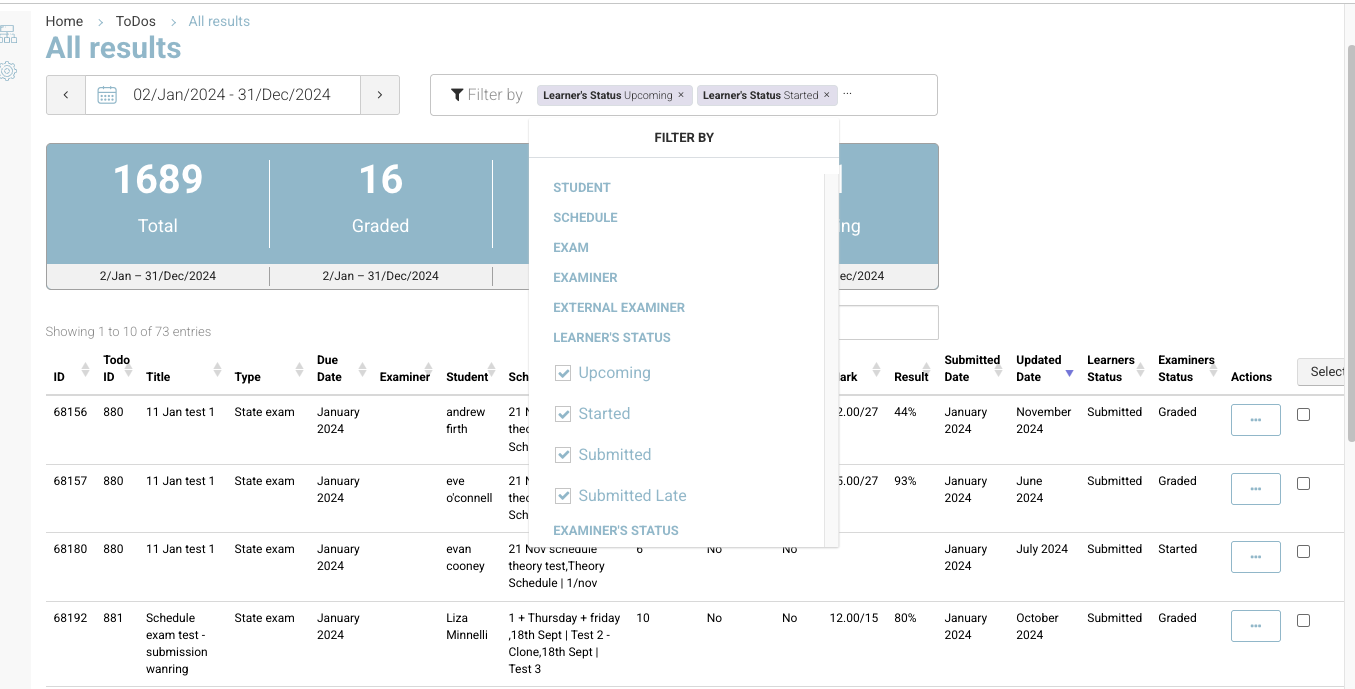The height and width of the screenshot is (689, 1355).
Task: Click the search field above the table
Action: pos(890,322)
